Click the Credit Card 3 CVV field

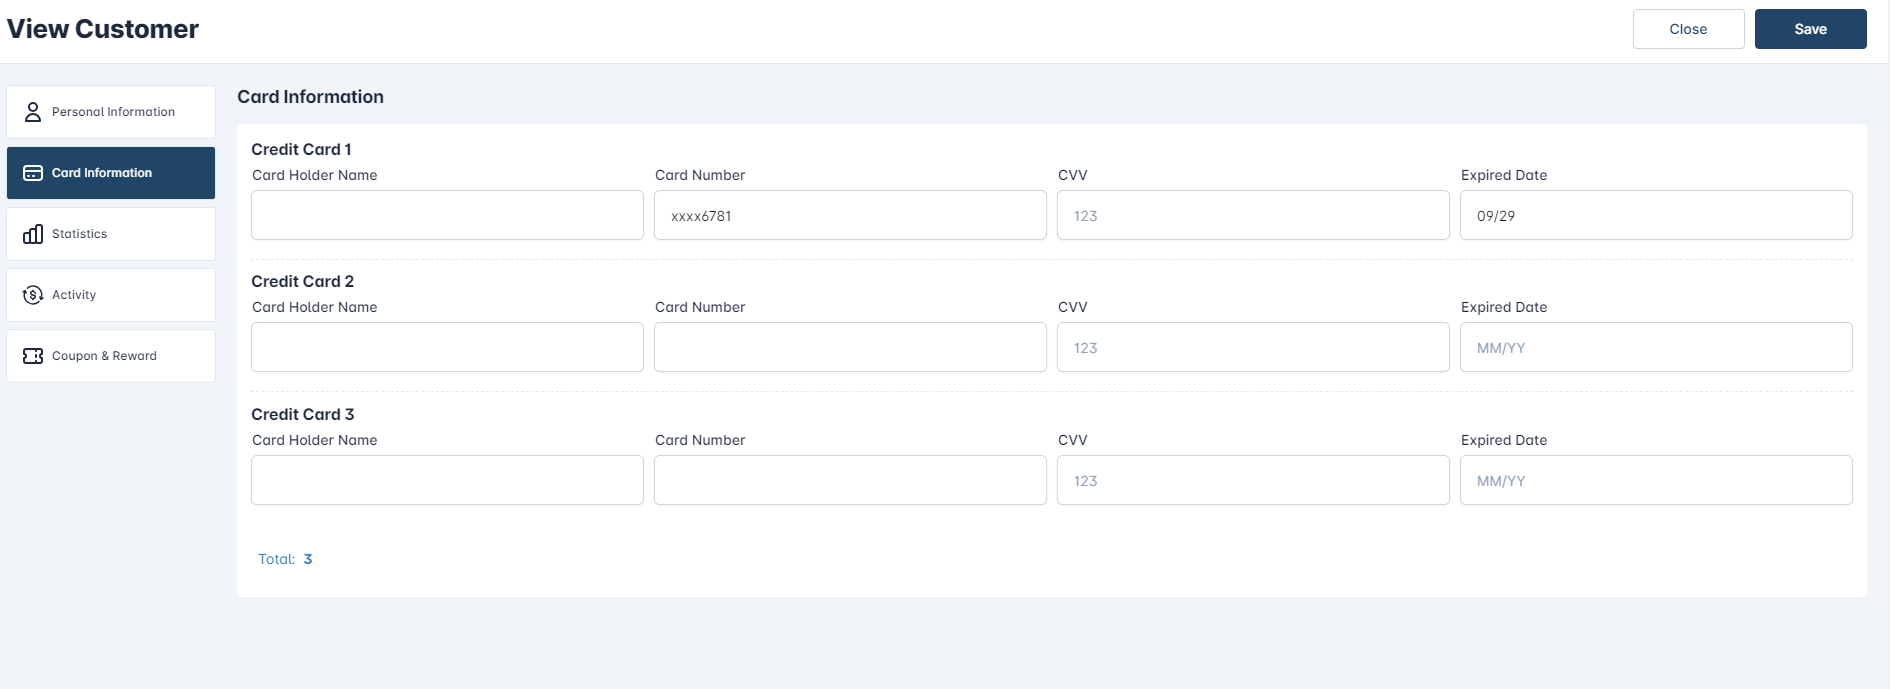coord(1253,480)
